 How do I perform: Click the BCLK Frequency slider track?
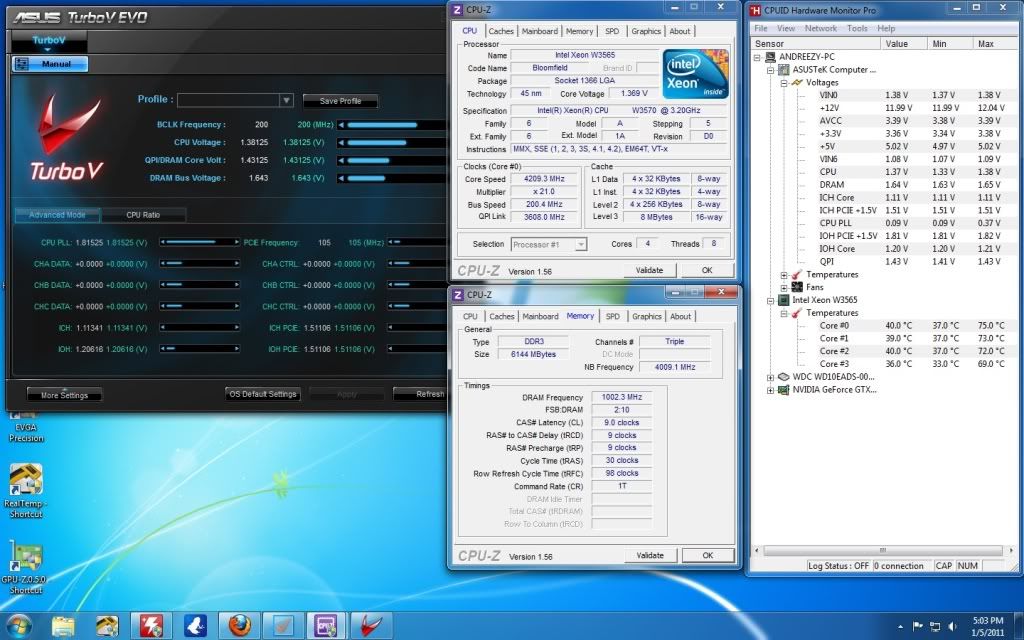395,125
